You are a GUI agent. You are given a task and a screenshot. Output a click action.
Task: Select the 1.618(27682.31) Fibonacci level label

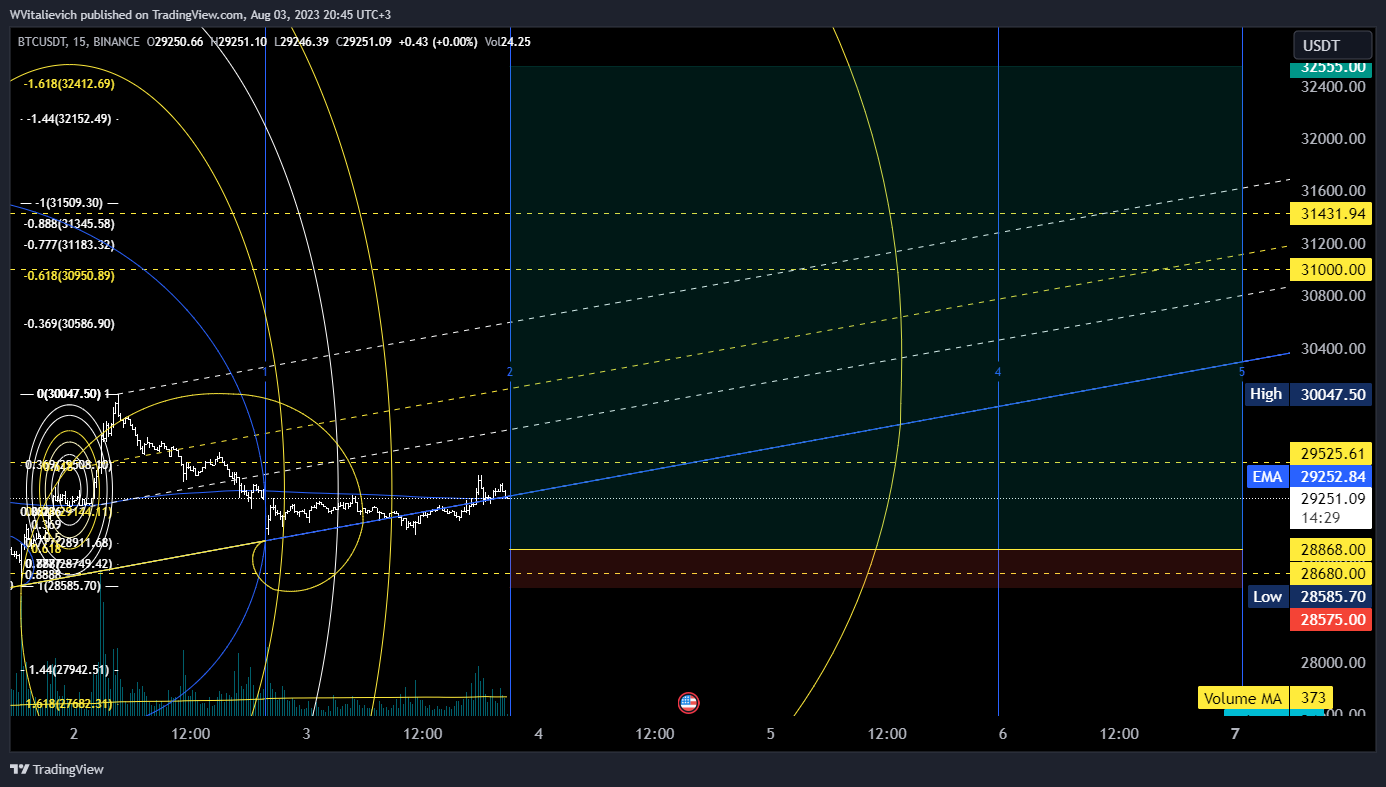point(69,704)
